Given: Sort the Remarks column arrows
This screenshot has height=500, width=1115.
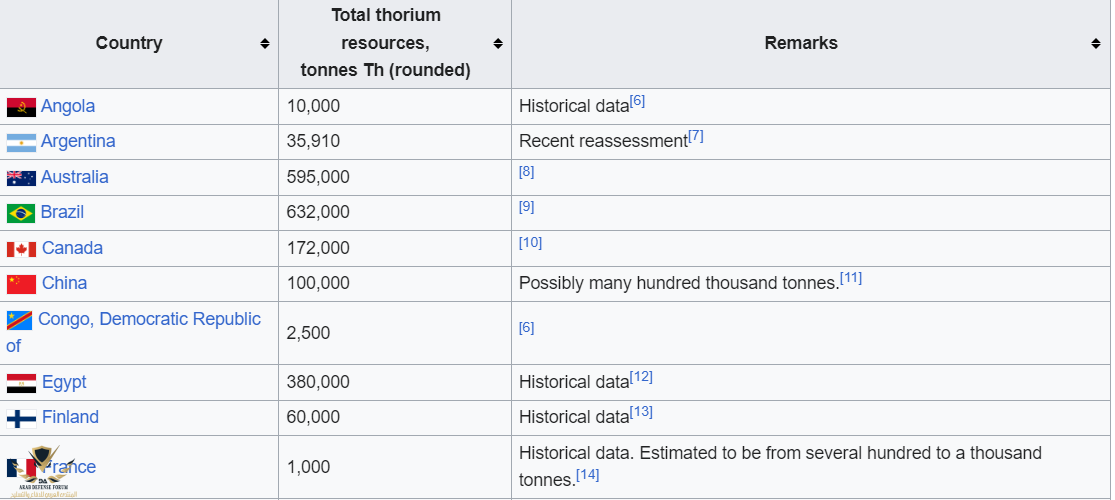Looking at the screenshot, I should tap(1096, 44).
